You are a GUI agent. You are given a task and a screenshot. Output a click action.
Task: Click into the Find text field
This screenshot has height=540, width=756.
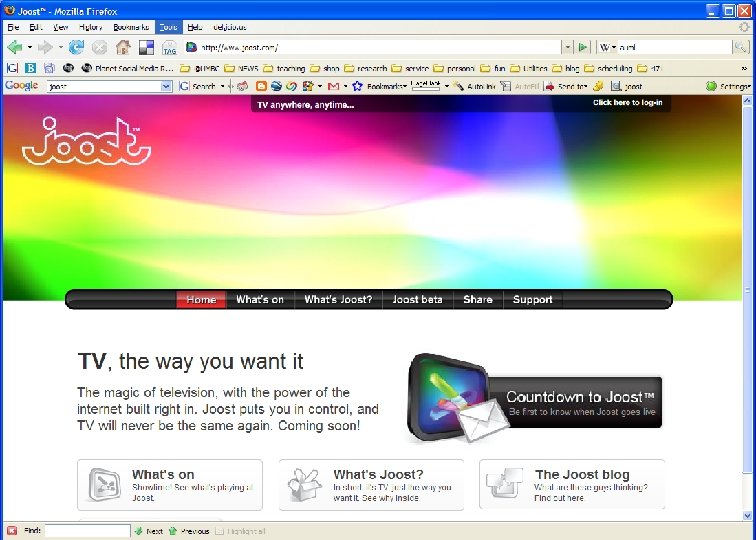87,530
